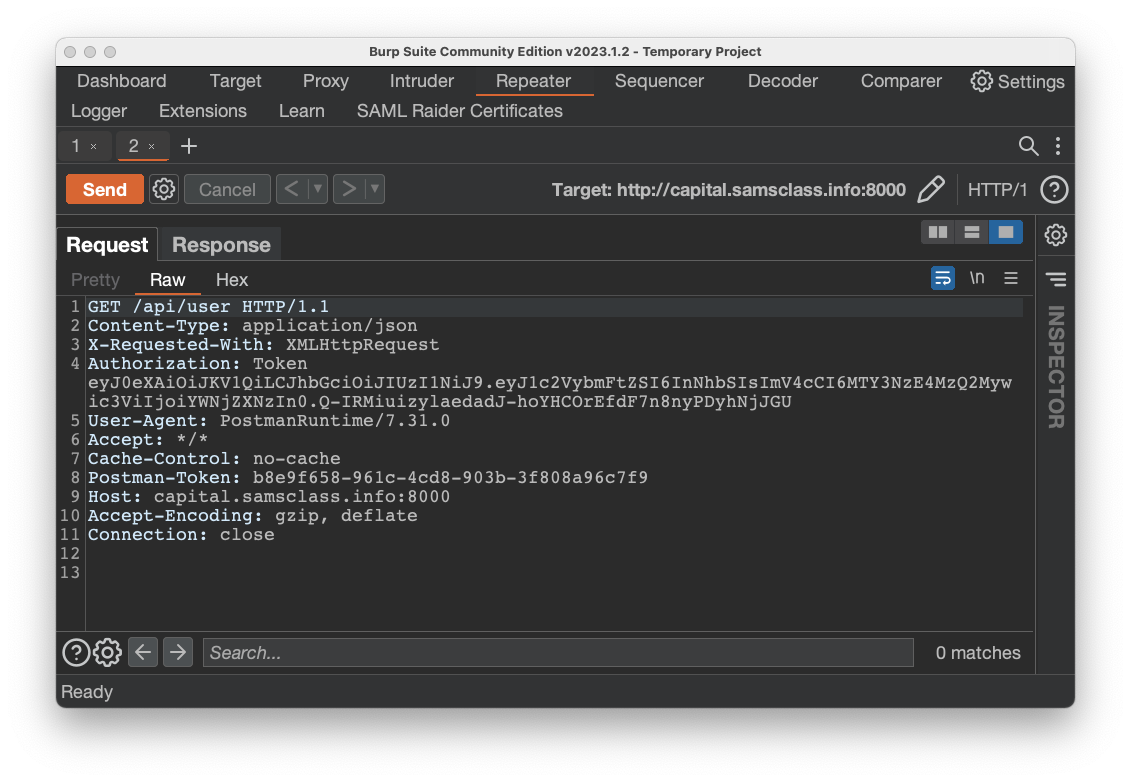This screenshot has width=1131, height=782.
Task: Open the Logger tab
Action: 99,111
